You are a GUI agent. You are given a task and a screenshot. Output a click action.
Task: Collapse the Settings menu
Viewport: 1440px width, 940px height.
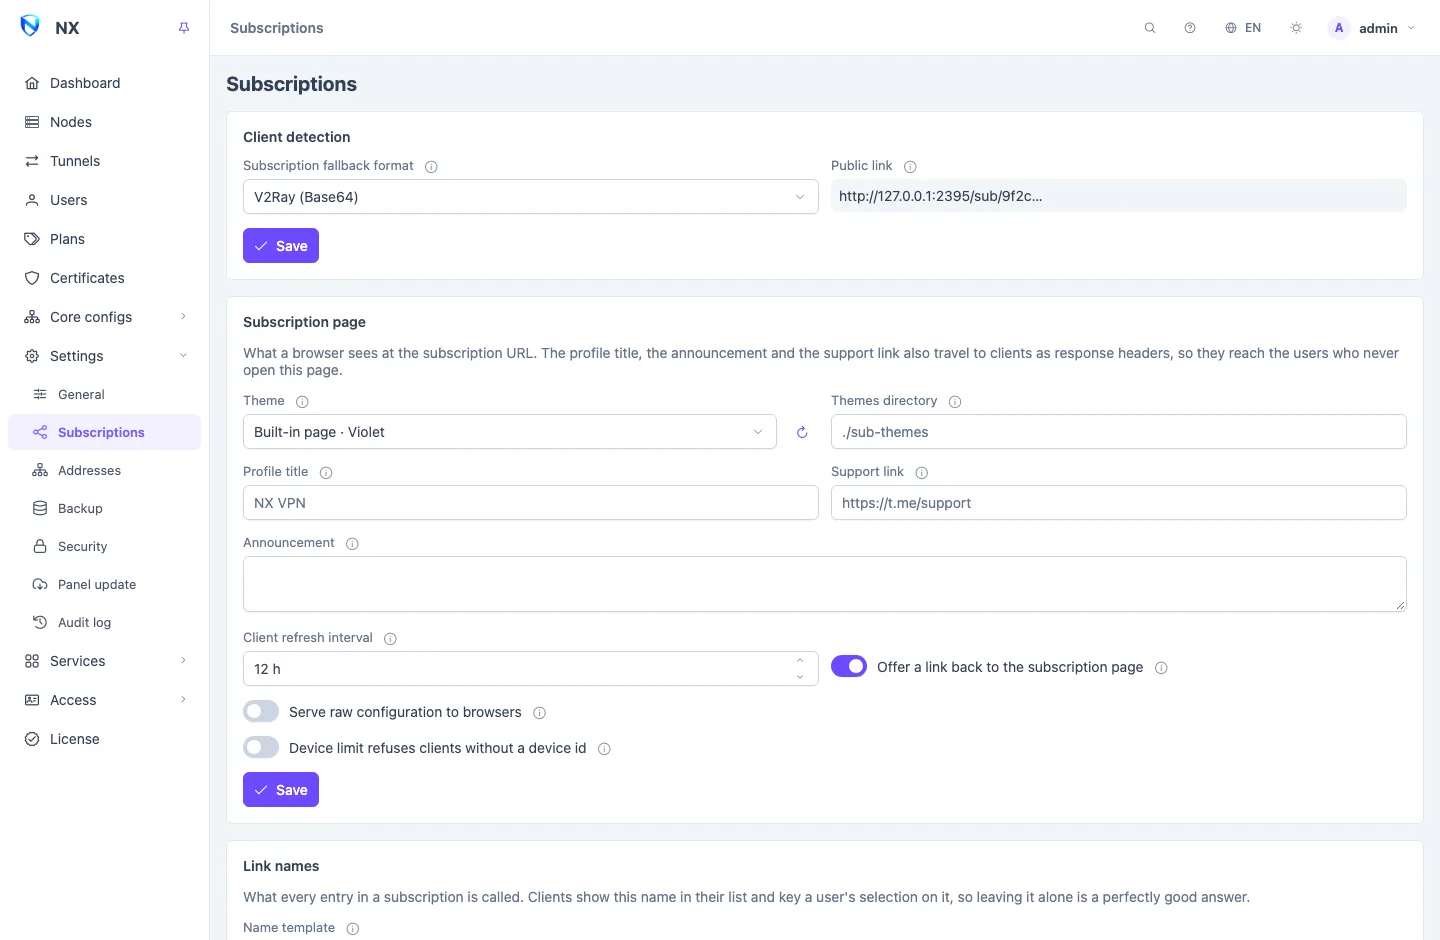click(104, 356)
